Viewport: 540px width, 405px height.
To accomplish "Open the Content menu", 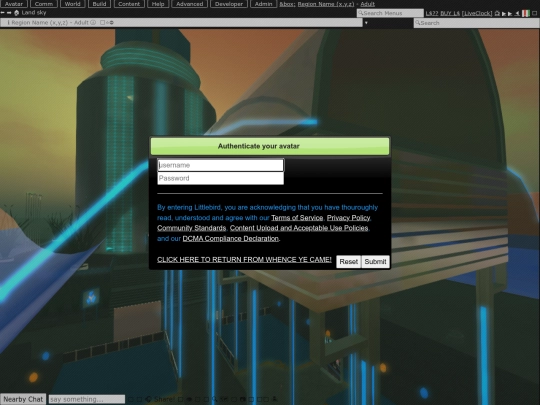I will (x=129, y=4).
